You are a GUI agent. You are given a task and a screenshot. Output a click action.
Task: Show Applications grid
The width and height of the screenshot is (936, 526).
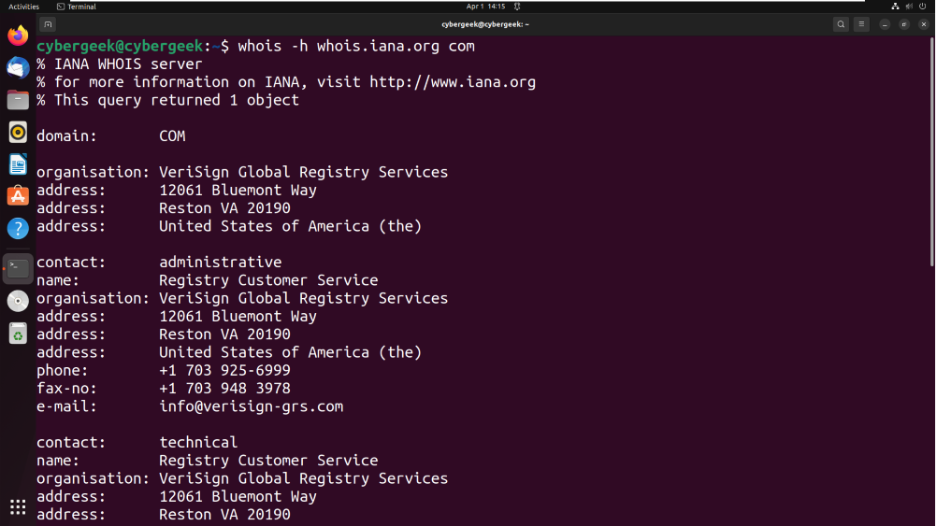18,506
